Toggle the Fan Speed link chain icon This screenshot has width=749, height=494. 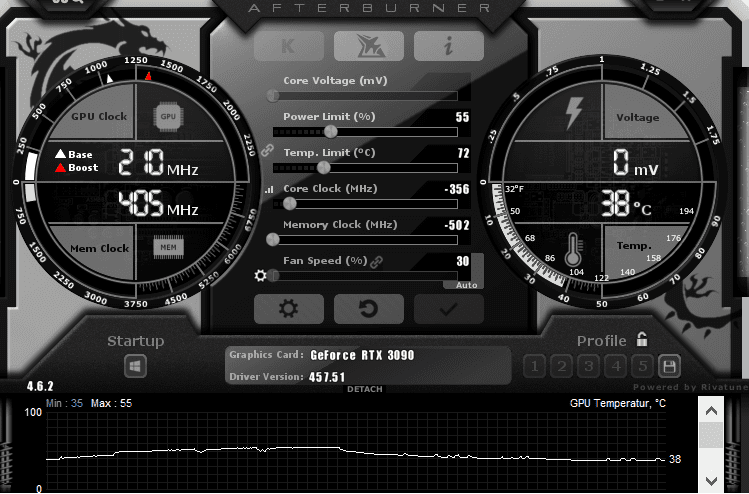tap(376, 262)
